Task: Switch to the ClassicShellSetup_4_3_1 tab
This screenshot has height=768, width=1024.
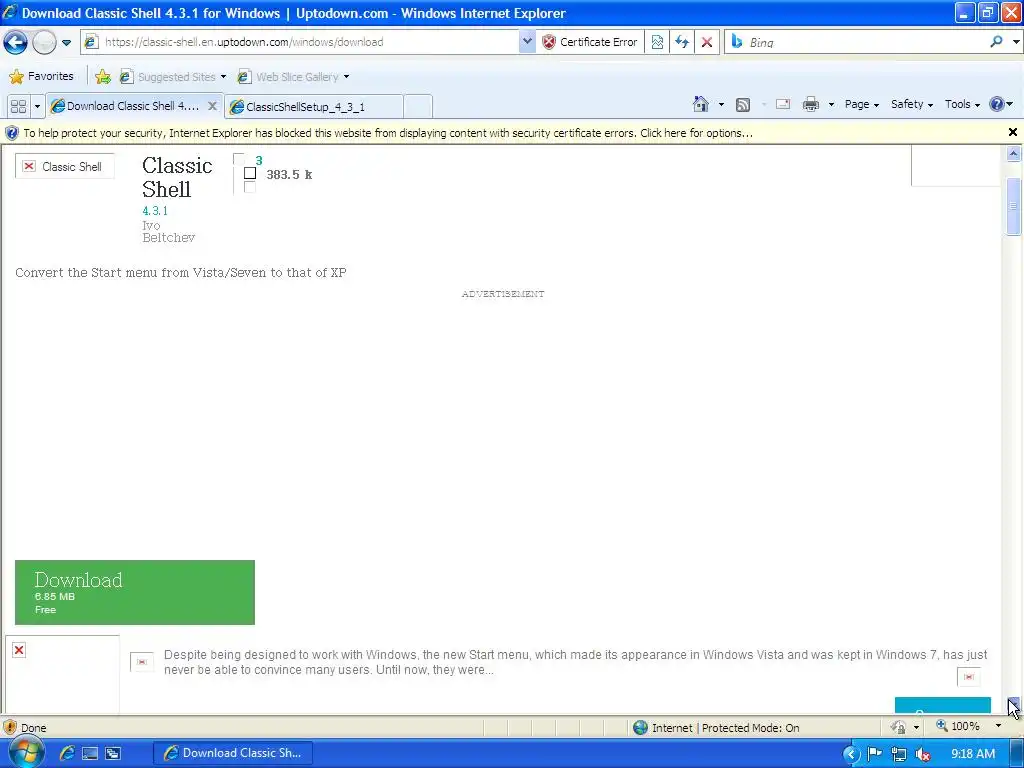Action: [x=313, y=106]
